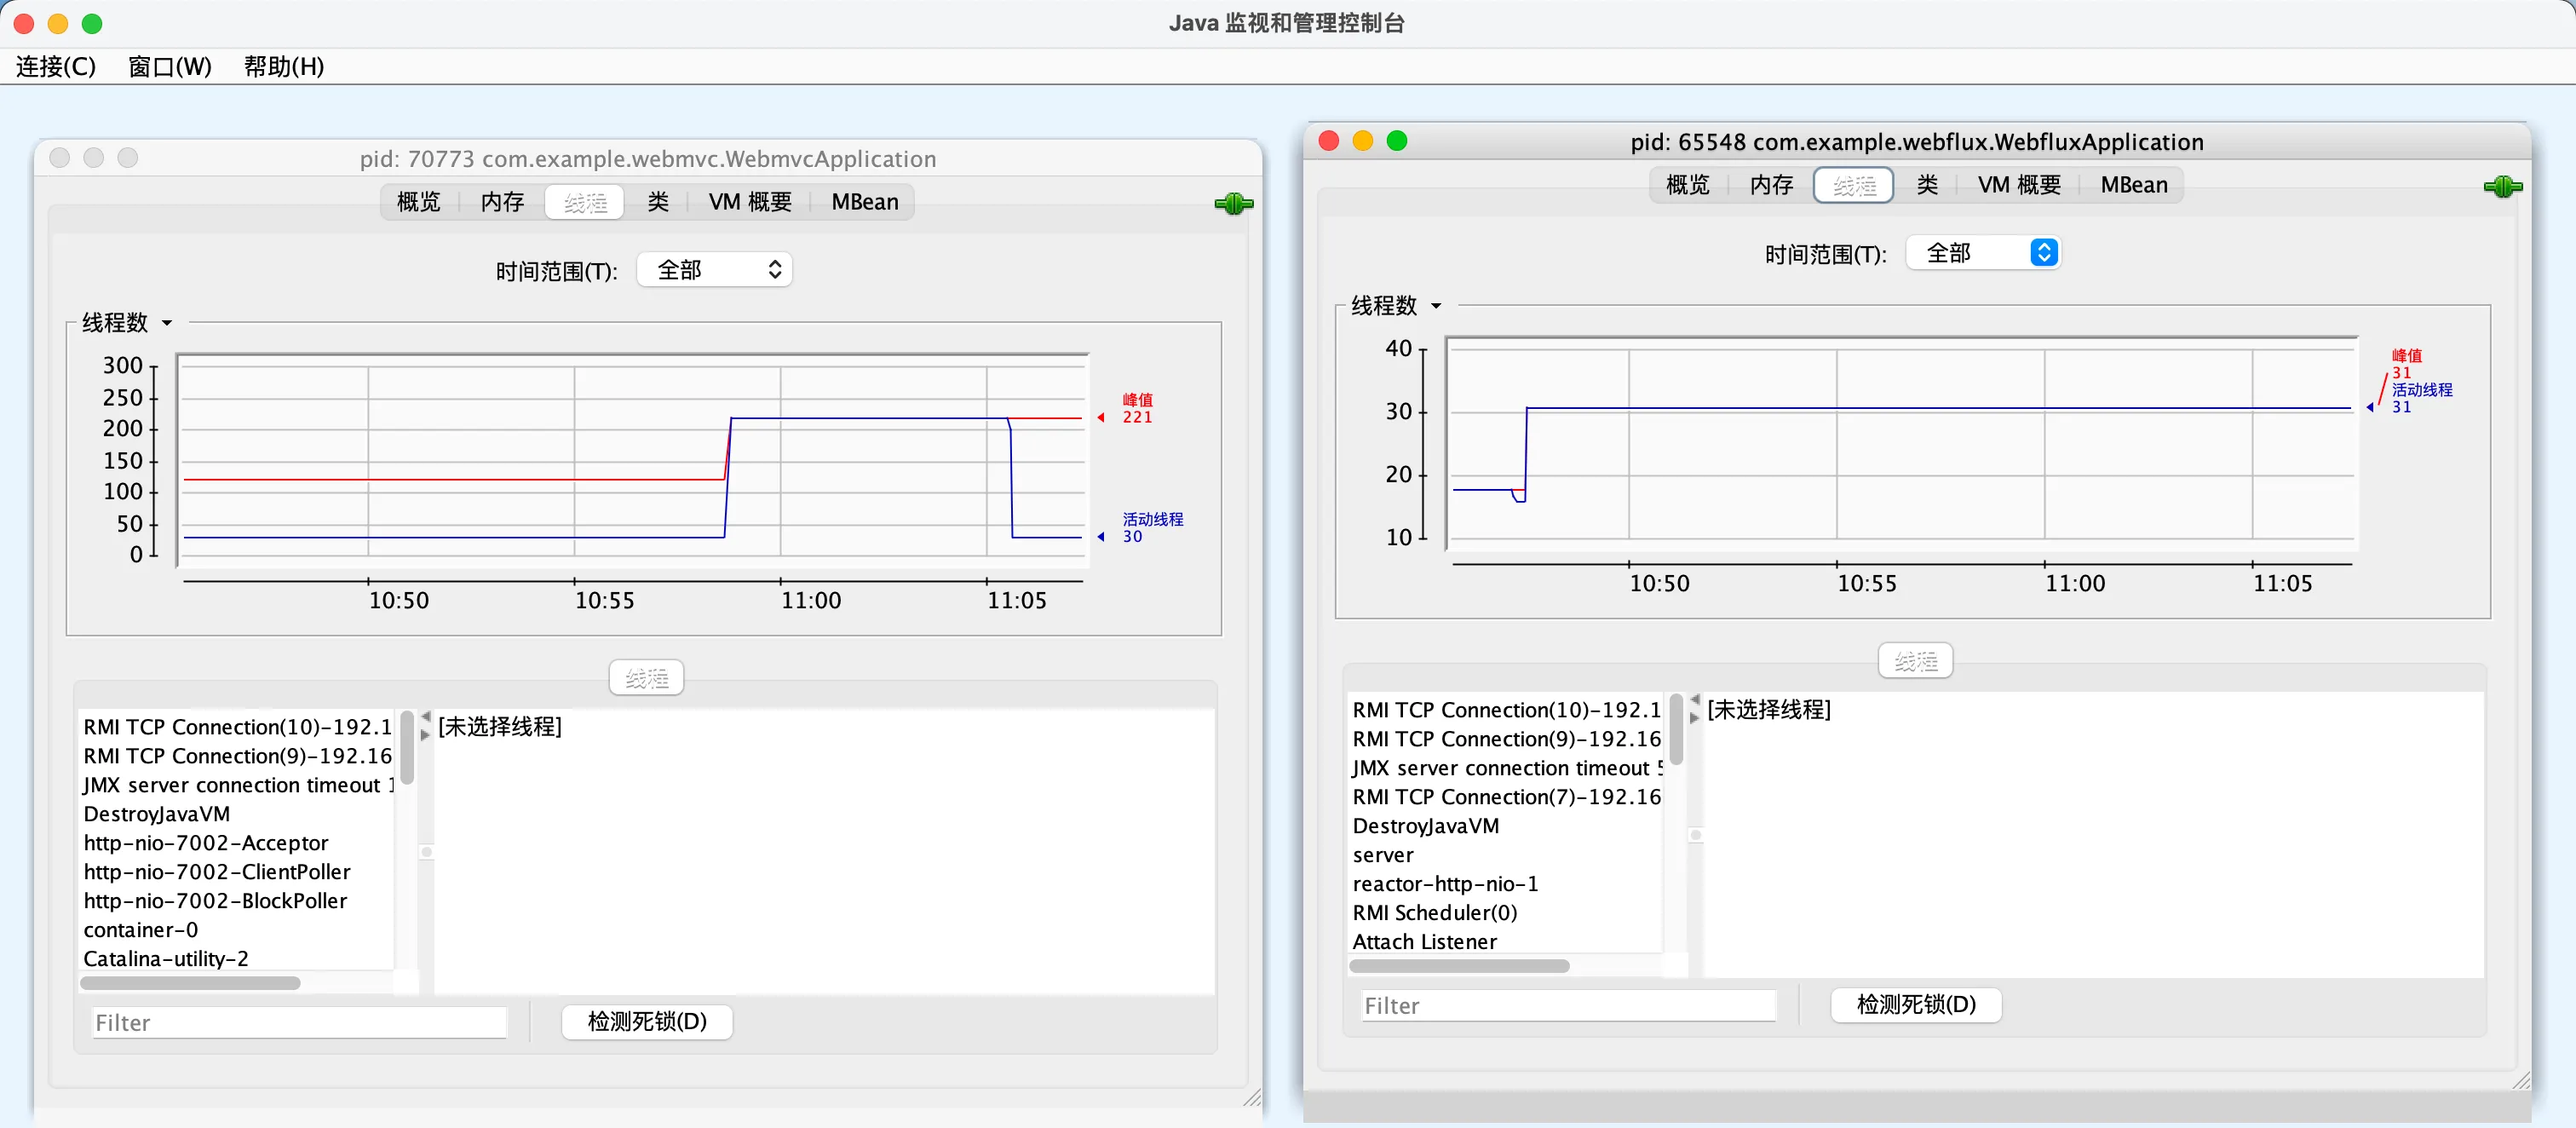The height and width of the screenshot is (1128, 2576).
Task: Switch to 类 tab in webflux window
Action: coord(1927,185)
